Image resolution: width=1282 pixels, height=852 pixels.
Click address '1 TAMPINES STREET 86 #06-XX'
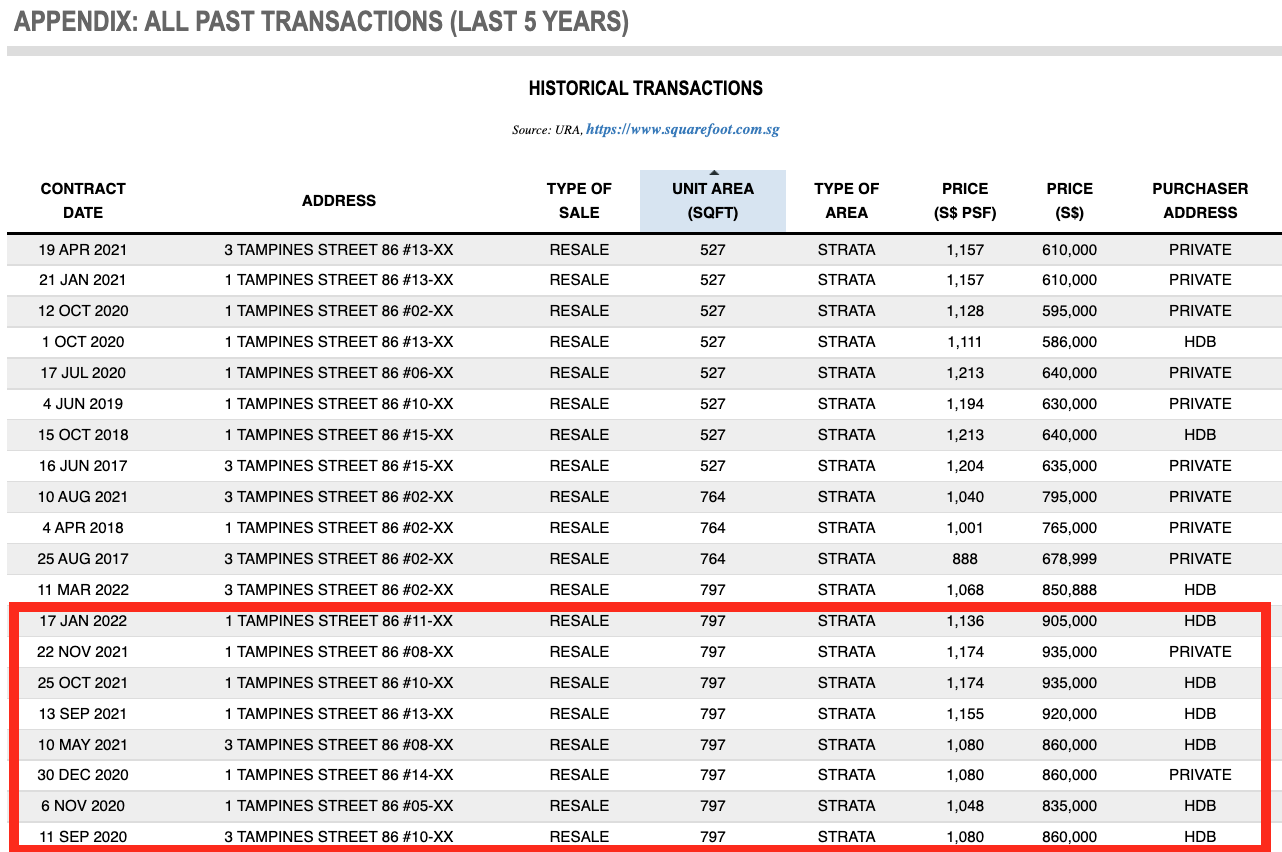[x=339, y=373]
